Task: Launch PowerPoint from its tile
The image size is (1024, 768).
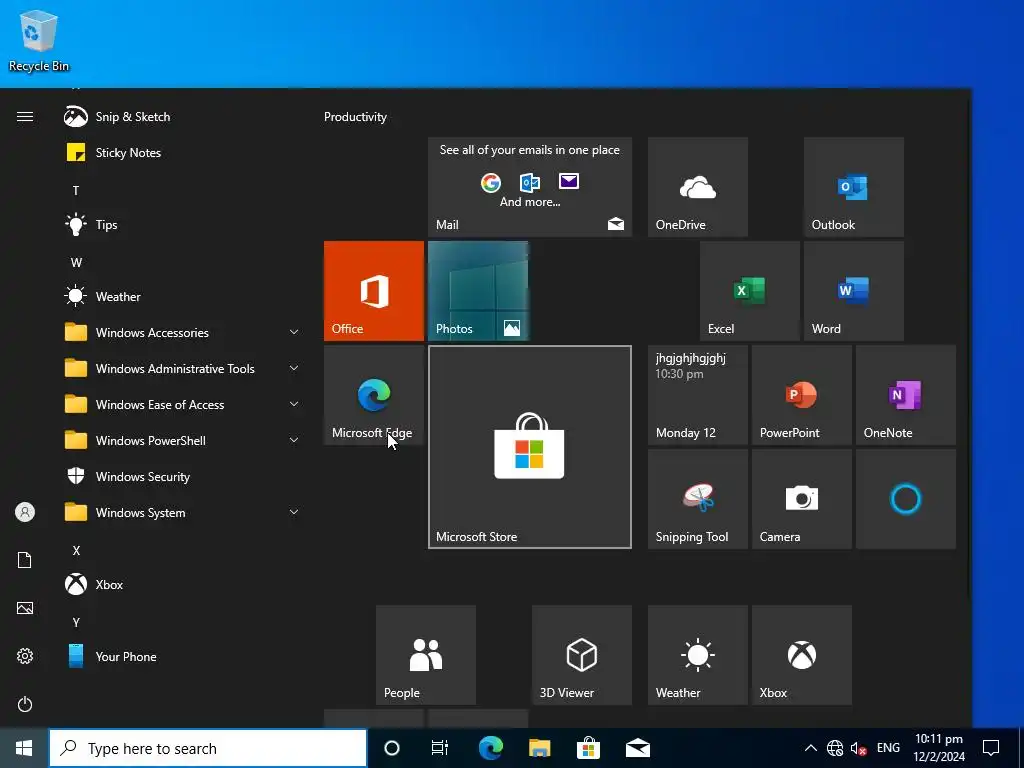Action: point(802,395)
